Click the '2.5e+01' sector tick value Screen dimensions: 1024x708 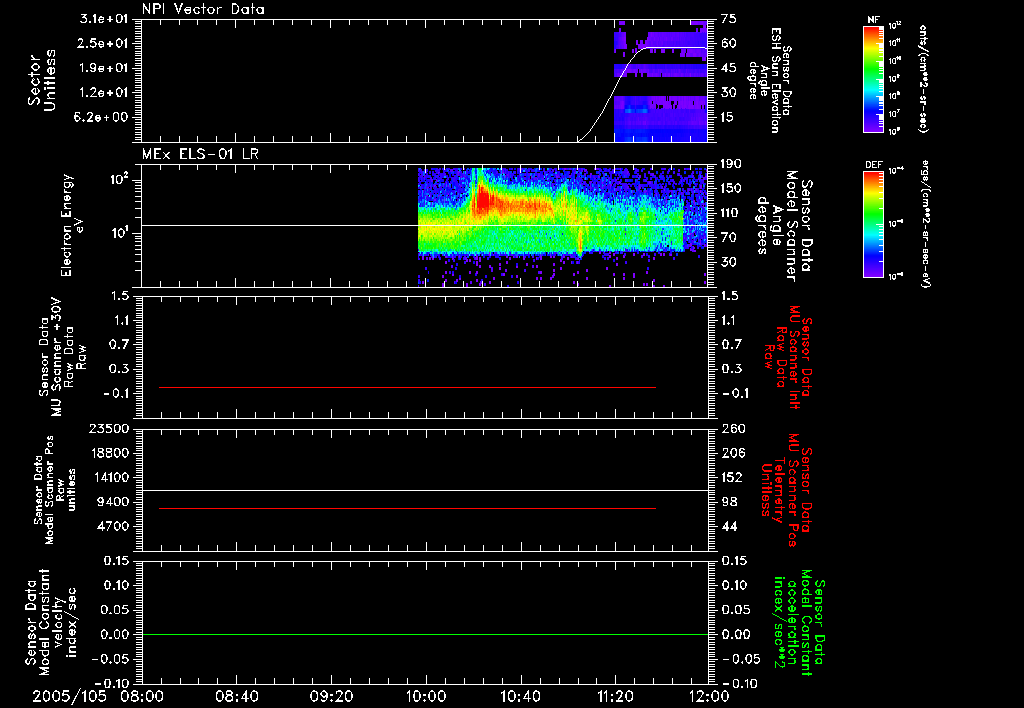tap(104, 43)
